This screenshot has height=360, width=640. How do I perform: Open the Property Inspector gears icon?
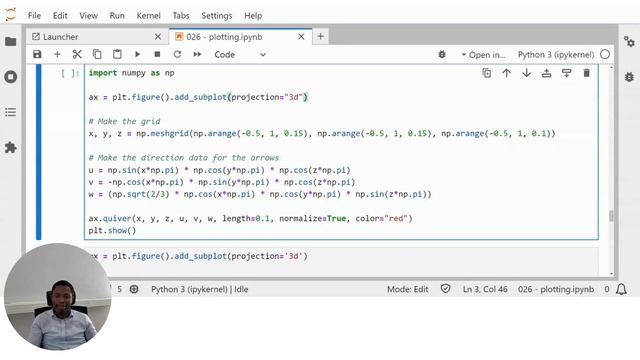coord(629,41)
